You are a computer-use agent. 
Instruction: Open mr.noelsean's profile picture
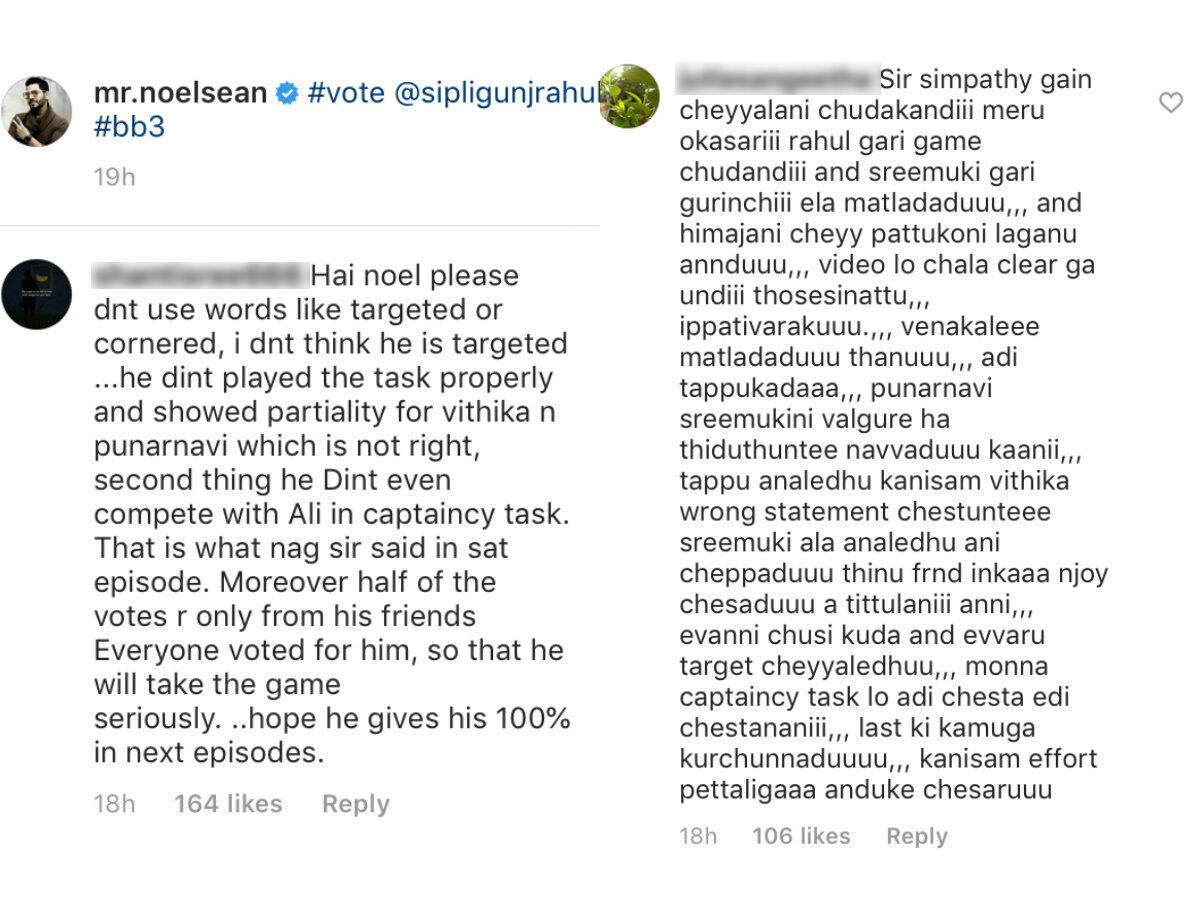(36, 111)
